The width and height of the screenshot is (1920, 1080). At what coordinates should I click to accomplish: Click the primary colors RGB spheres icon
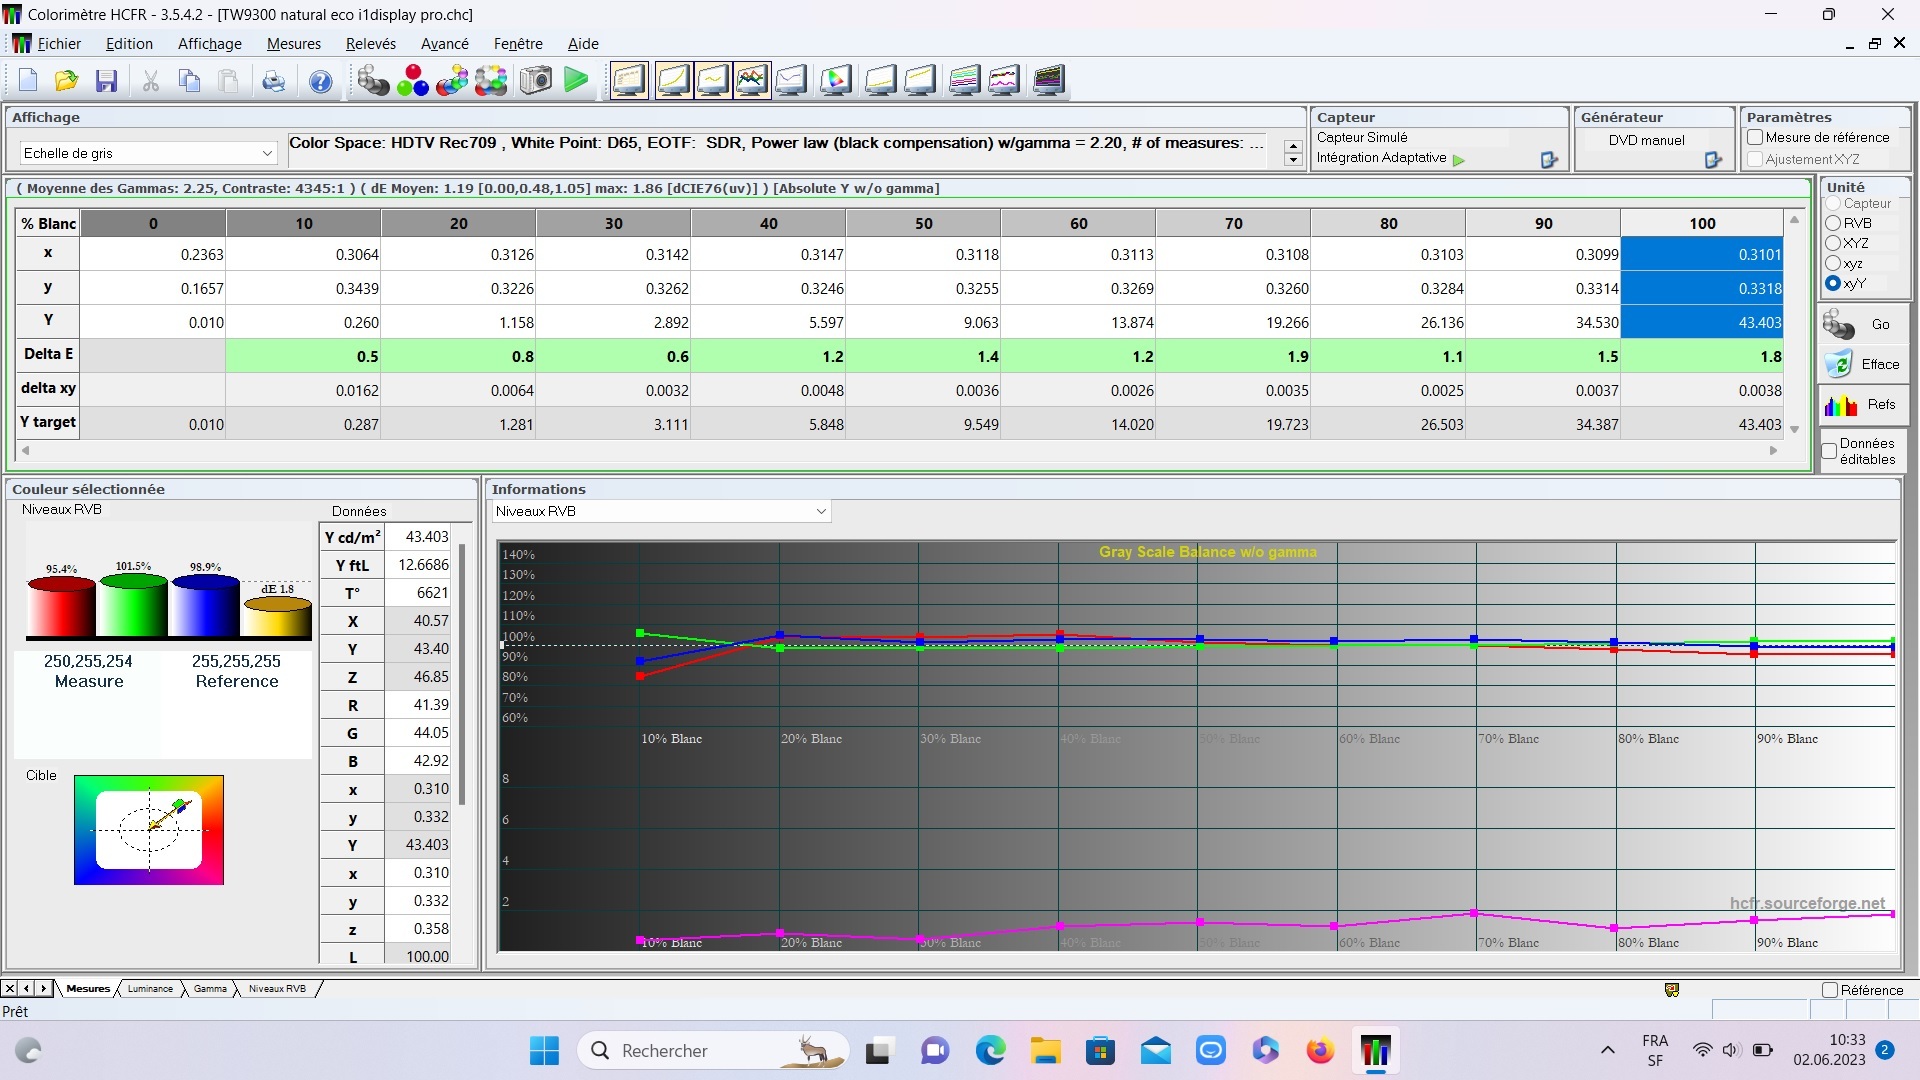tap(412, 81)
